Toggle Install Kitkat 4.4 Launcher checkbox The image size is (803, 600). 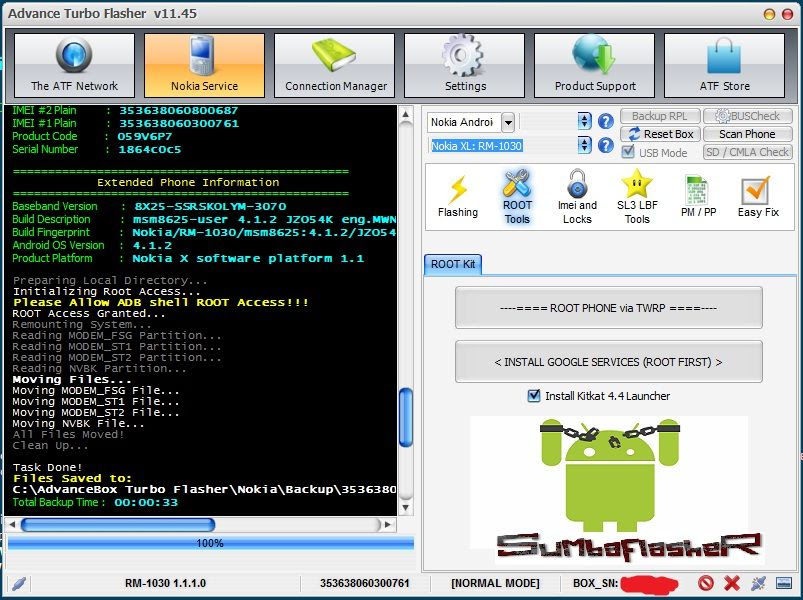point(534,396)
